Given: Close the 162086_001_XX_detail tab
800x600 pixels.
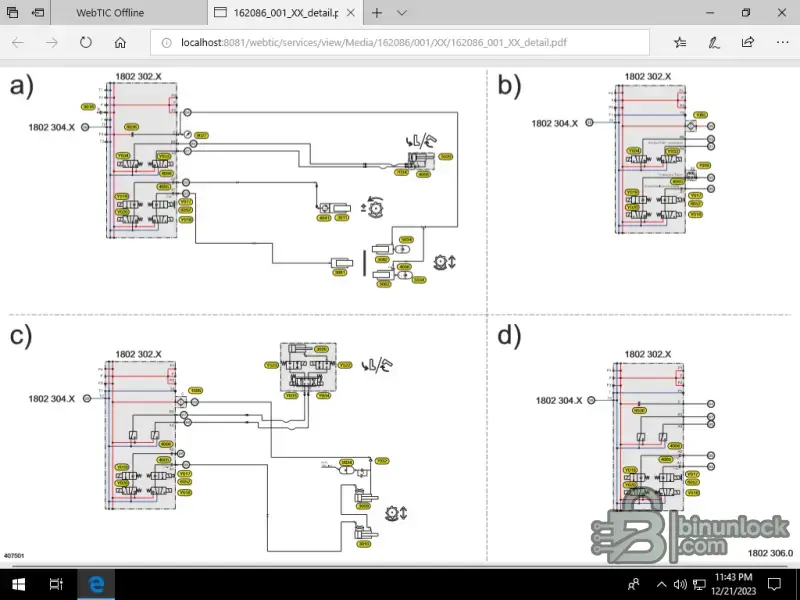Looking at the screenshot, I should (351, 13).
